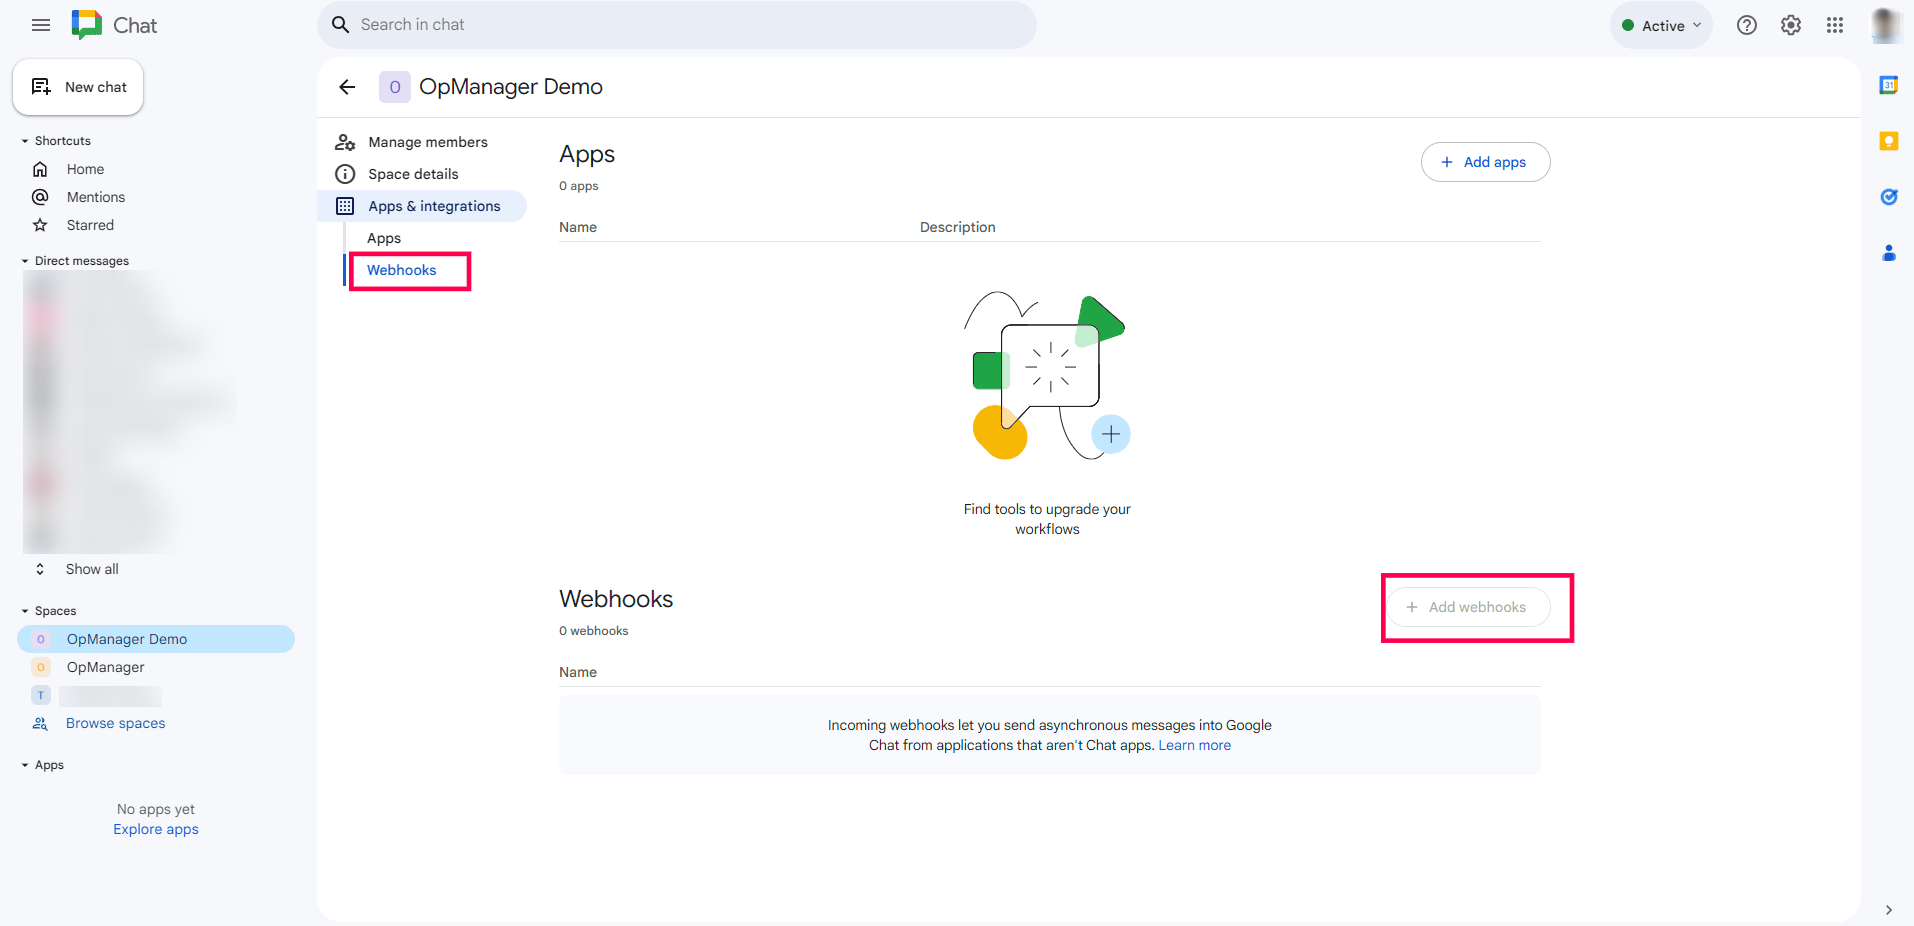The width and height of the screenshot is (1914, 926).
Task: Click the '0 apps' count text
Action: [579, 186]
